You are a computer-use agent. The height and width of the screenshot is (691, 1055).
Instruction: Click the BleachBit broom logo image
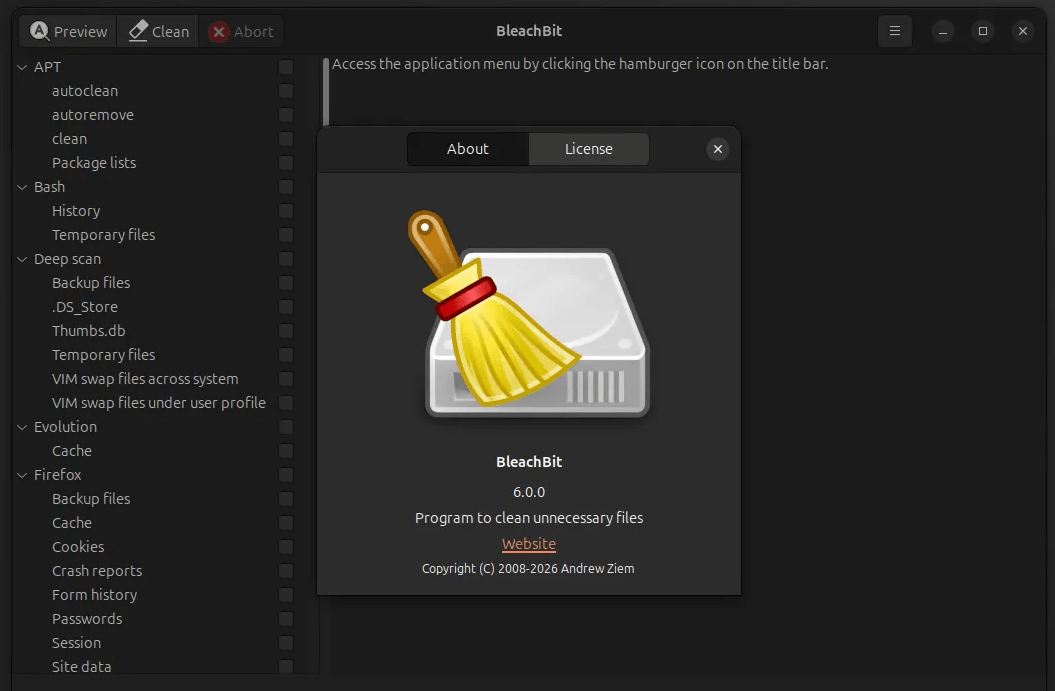pyautogui.click(x=528, y=314)
